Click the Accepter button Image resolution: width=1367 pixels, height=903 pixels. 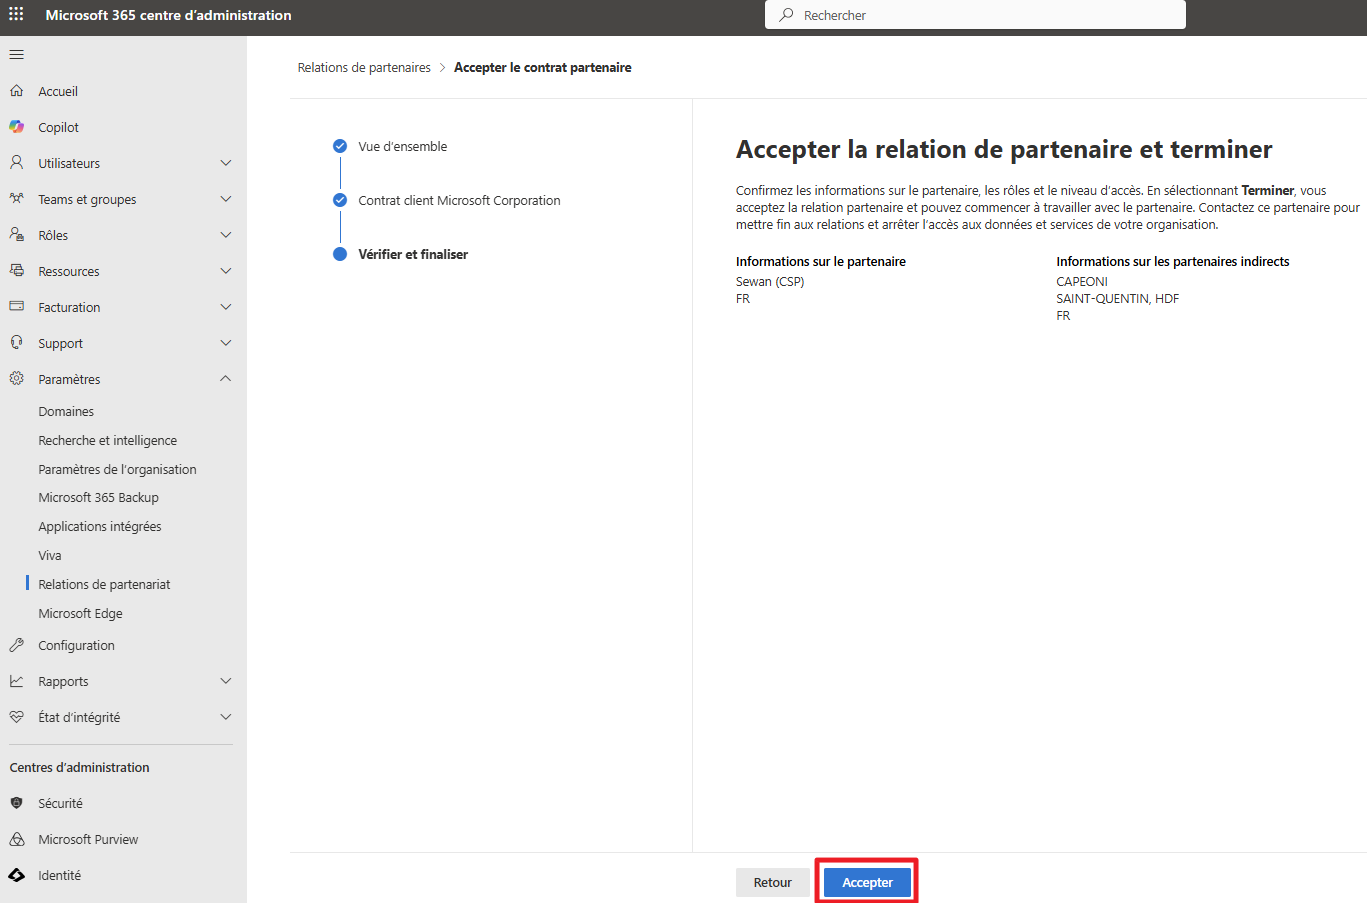[x=867, y=882]
